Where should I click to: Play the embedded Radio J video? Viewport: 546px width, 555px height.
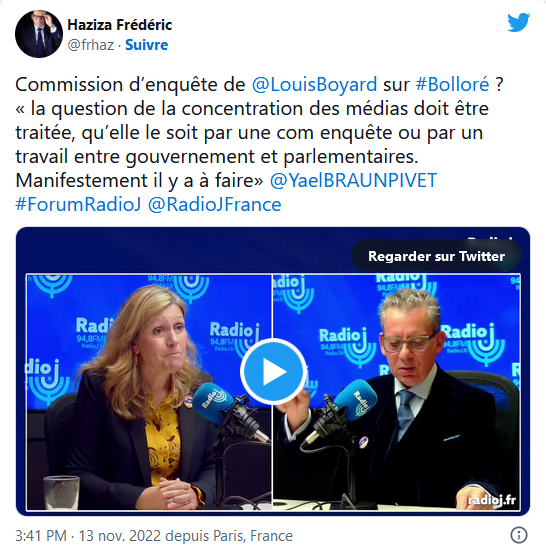pyautogui.click(x=273, y=371)
